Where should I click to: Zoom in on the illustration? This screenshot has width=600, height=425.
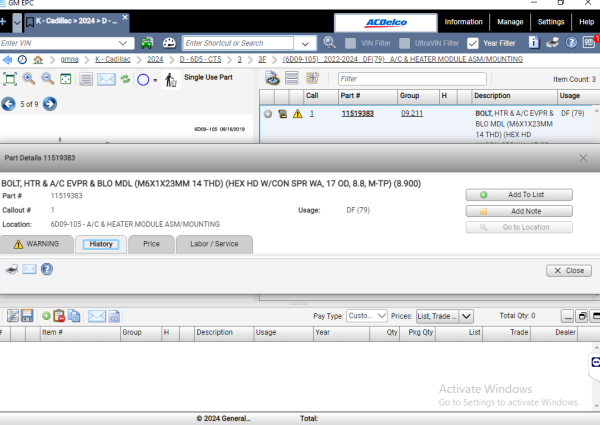[29, 79]
